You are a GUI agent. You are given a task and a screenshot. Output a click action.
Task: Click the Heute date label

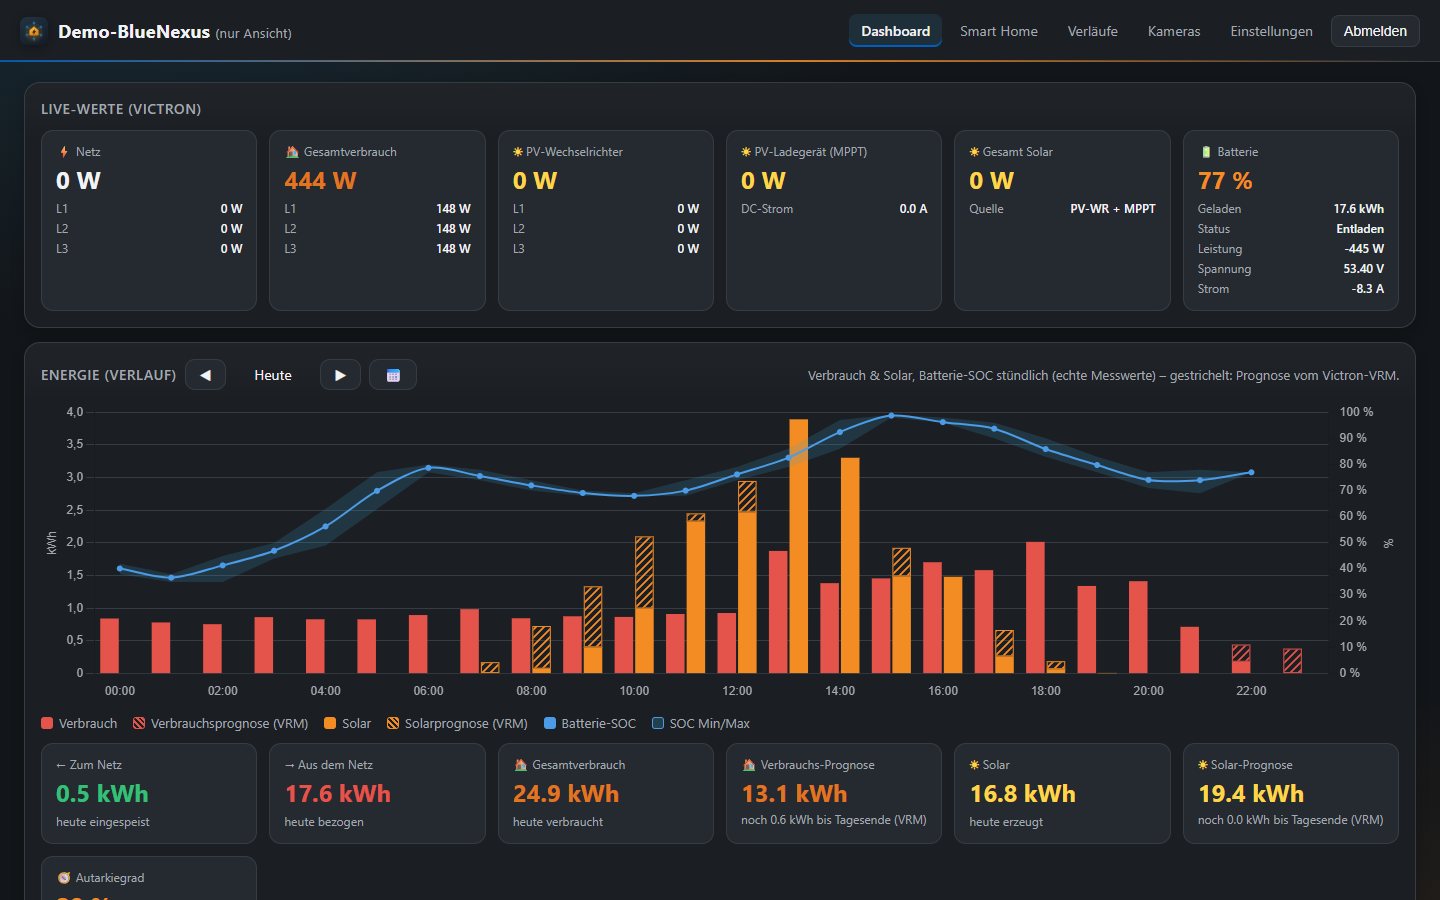tap(273, 375)
